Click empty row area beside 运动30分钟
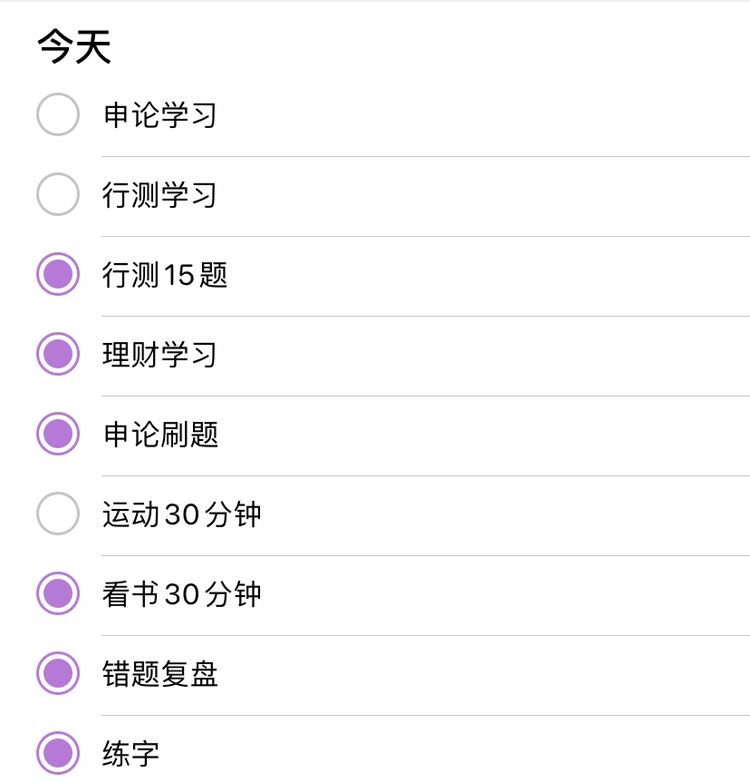The image size is (750, 782). (504, 514)
